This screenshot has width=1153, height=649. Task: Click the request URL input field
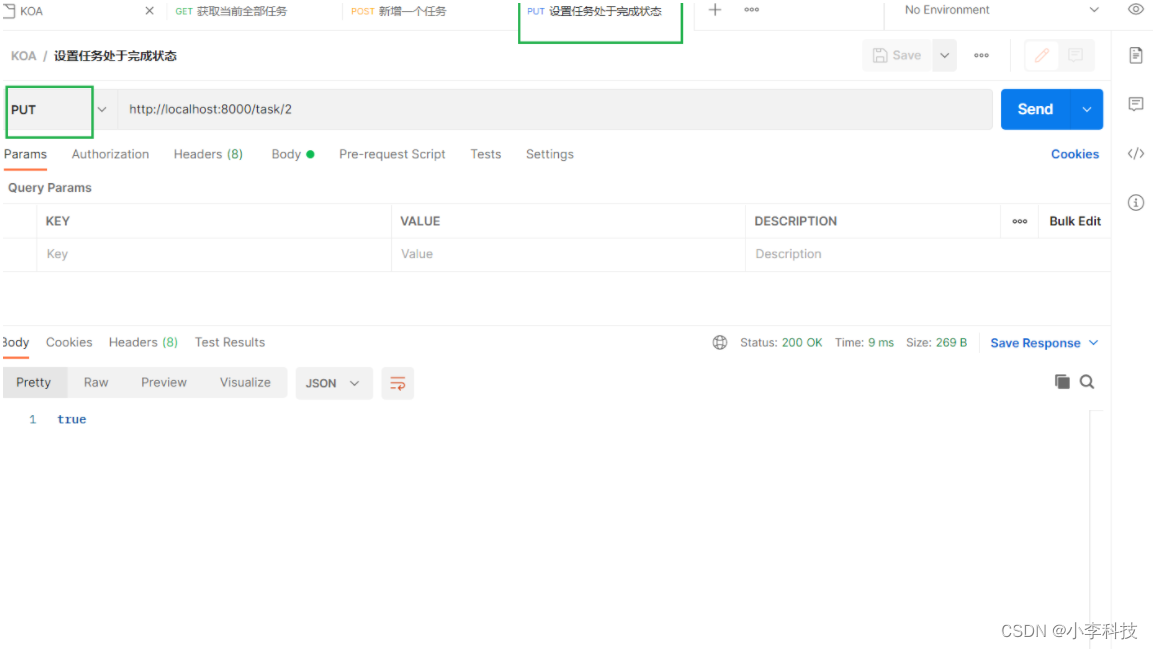click(x=555, y=110)
